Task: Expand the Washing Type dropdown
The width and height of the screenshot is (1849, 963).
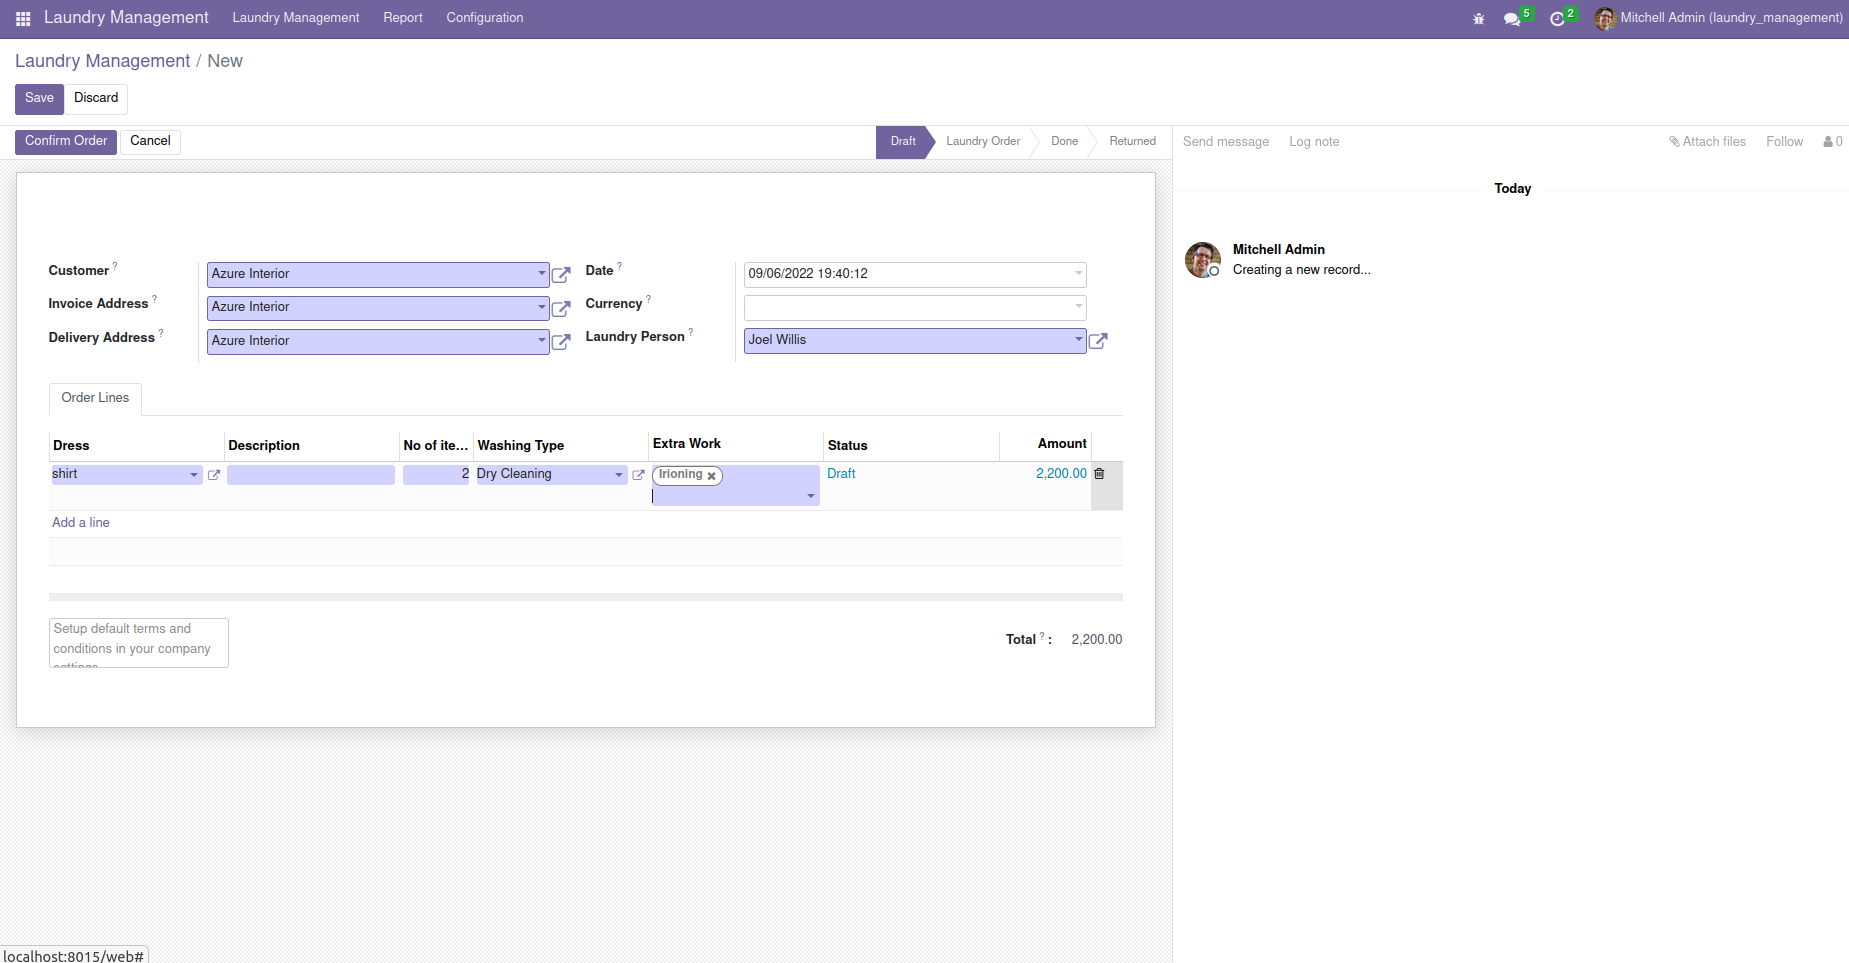Action: point(619,475)
